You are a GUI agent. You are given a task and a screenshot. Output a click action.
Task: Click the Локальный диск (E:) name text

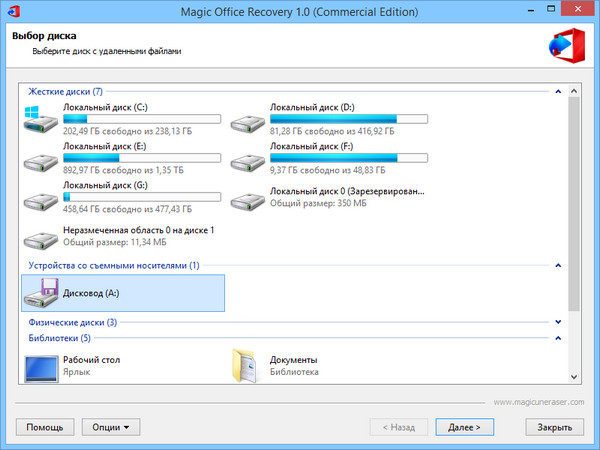[x=104, y=146]
